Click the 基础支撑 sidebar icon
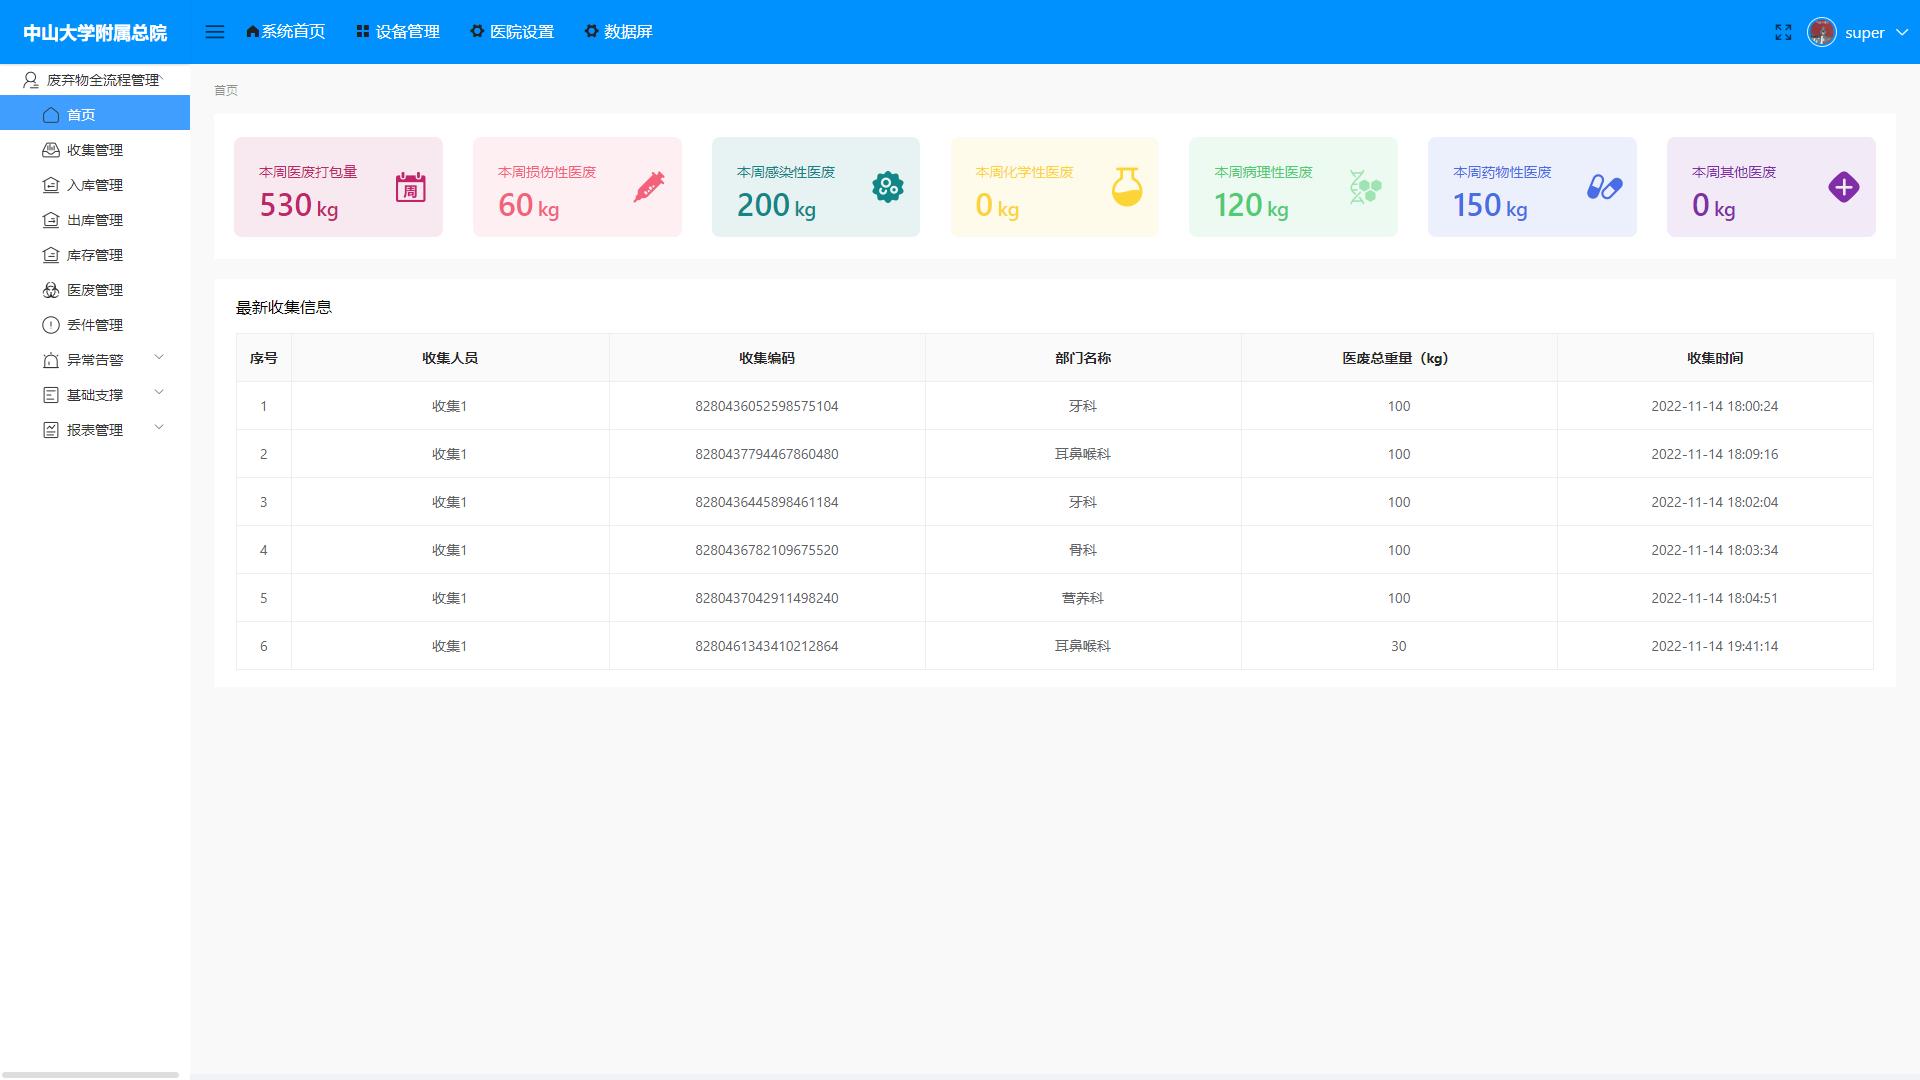 point(51,395)
